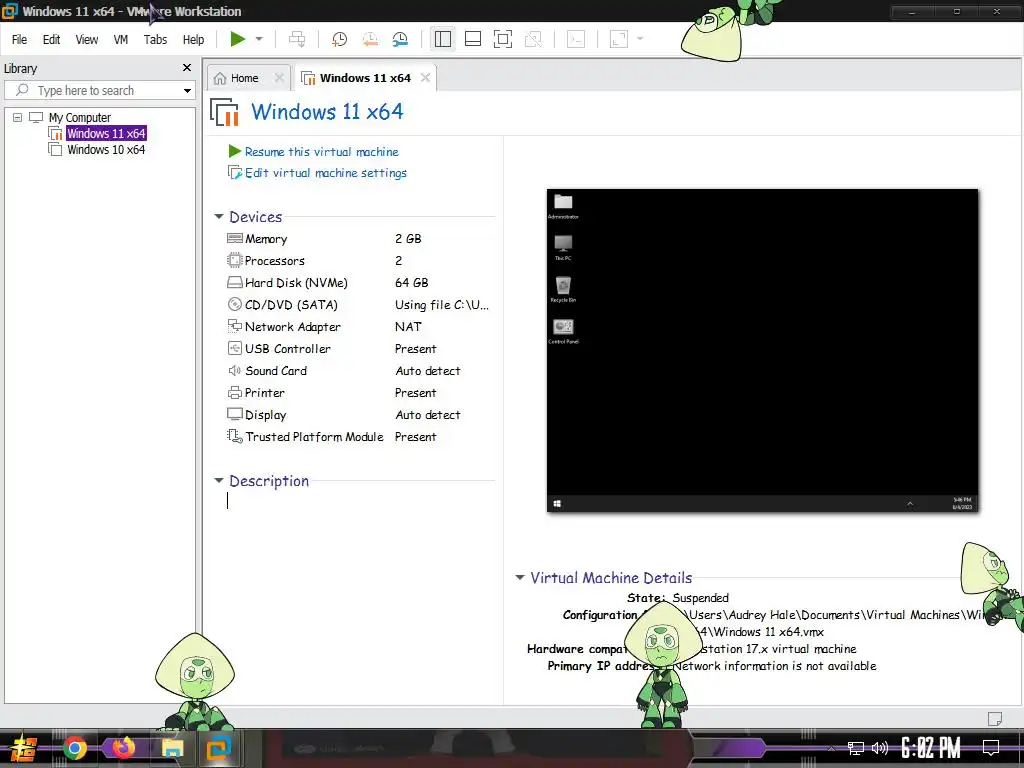
Task: Click VMware Workstation taskbar icon
Action: coord(218,748)
